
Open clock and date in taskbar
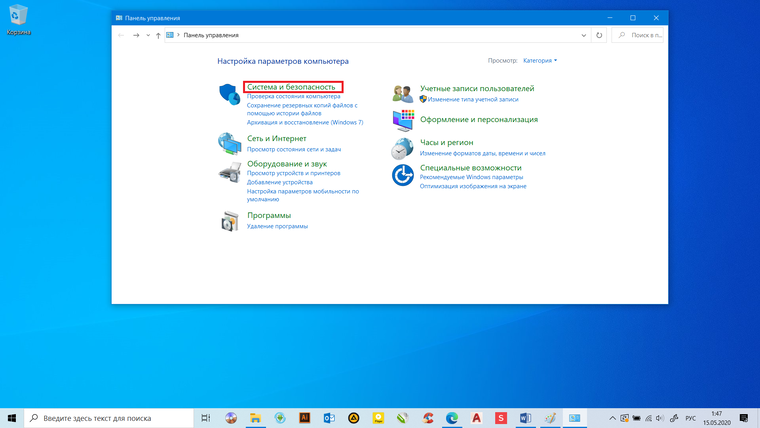click(716, 418)
